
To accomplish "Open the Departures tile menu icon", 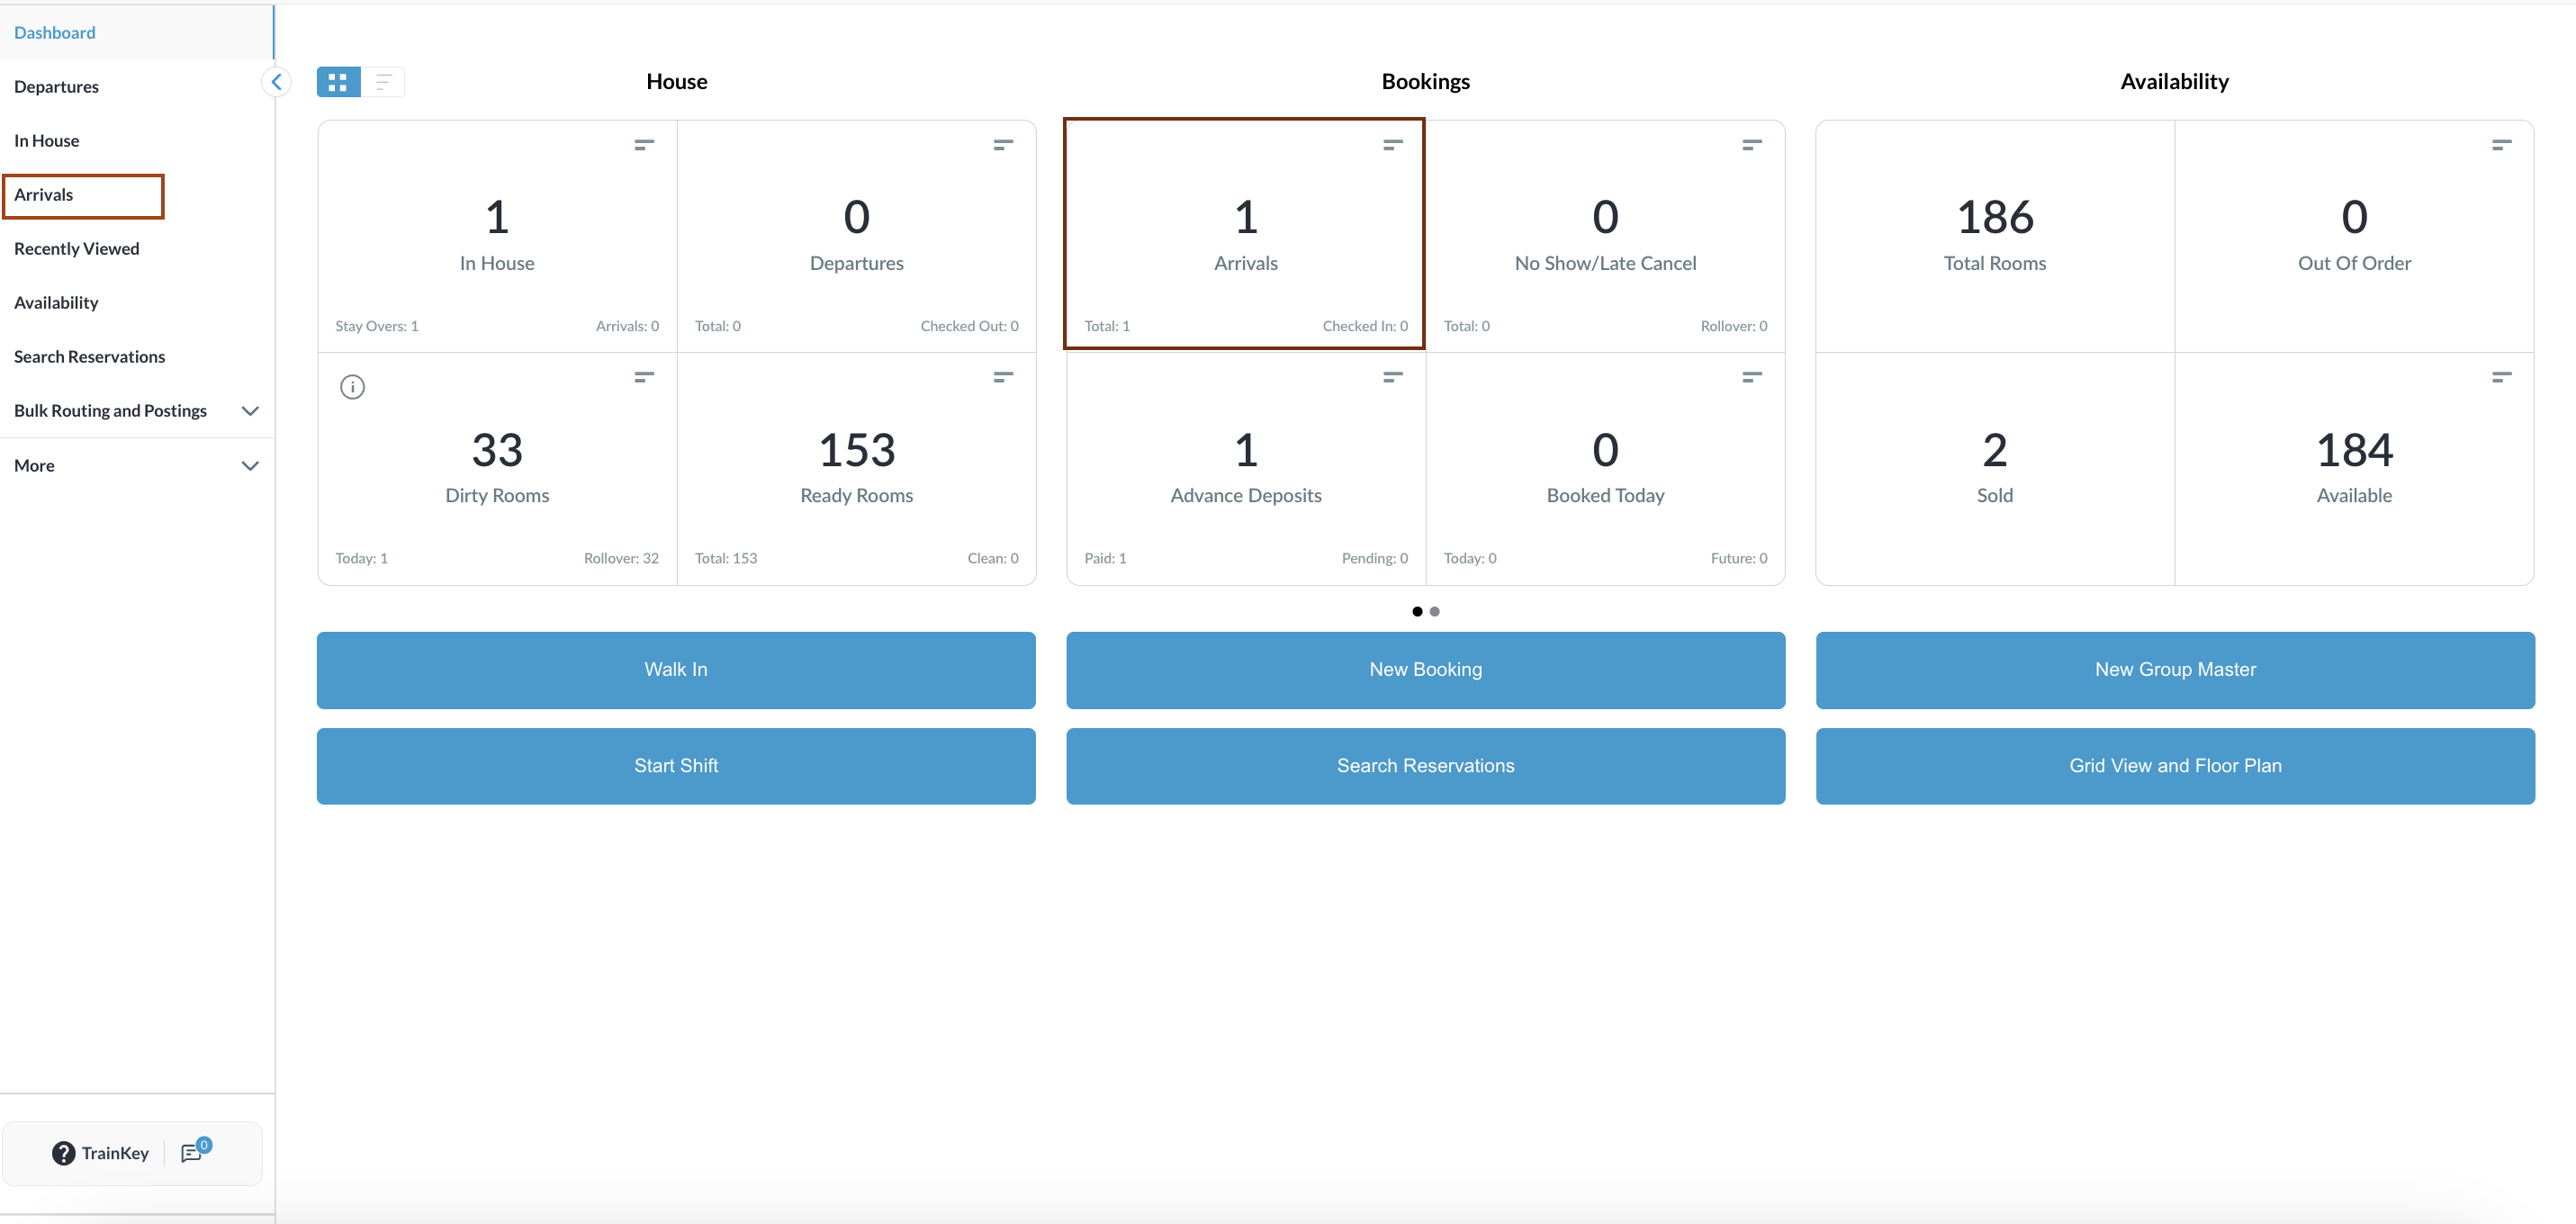I will point(1003,145).
